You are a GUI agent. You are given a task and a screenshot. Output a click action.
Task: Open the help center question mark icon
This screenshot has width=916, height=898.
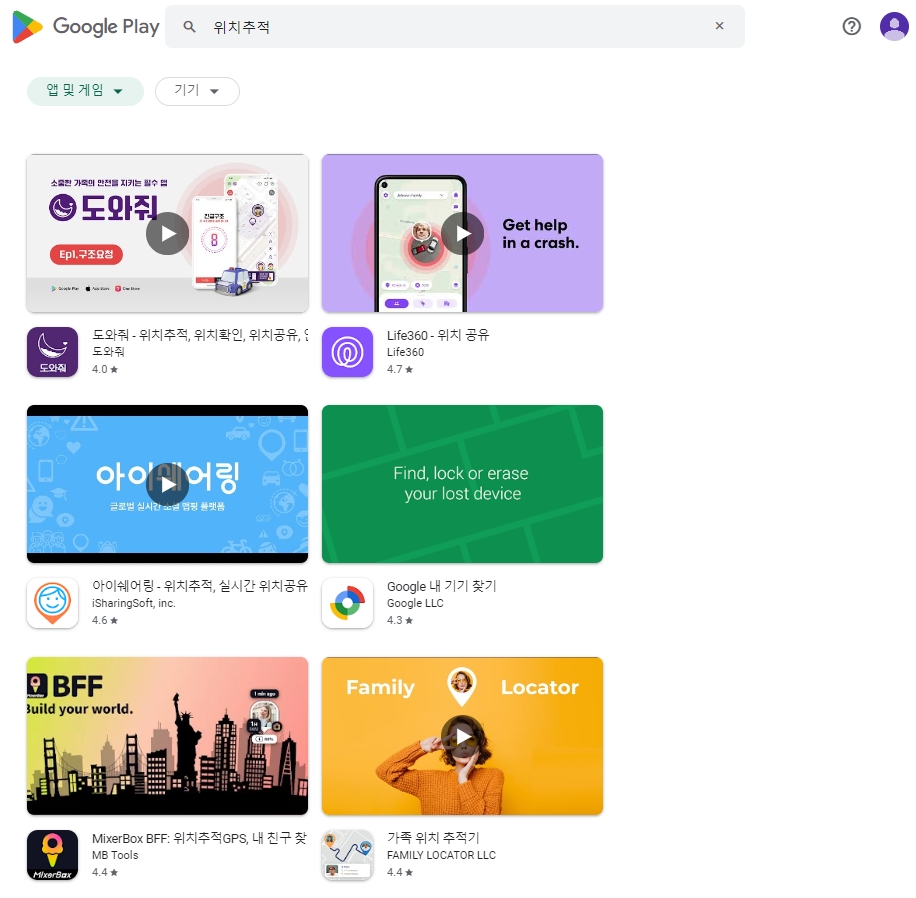[x=851, y=26]
